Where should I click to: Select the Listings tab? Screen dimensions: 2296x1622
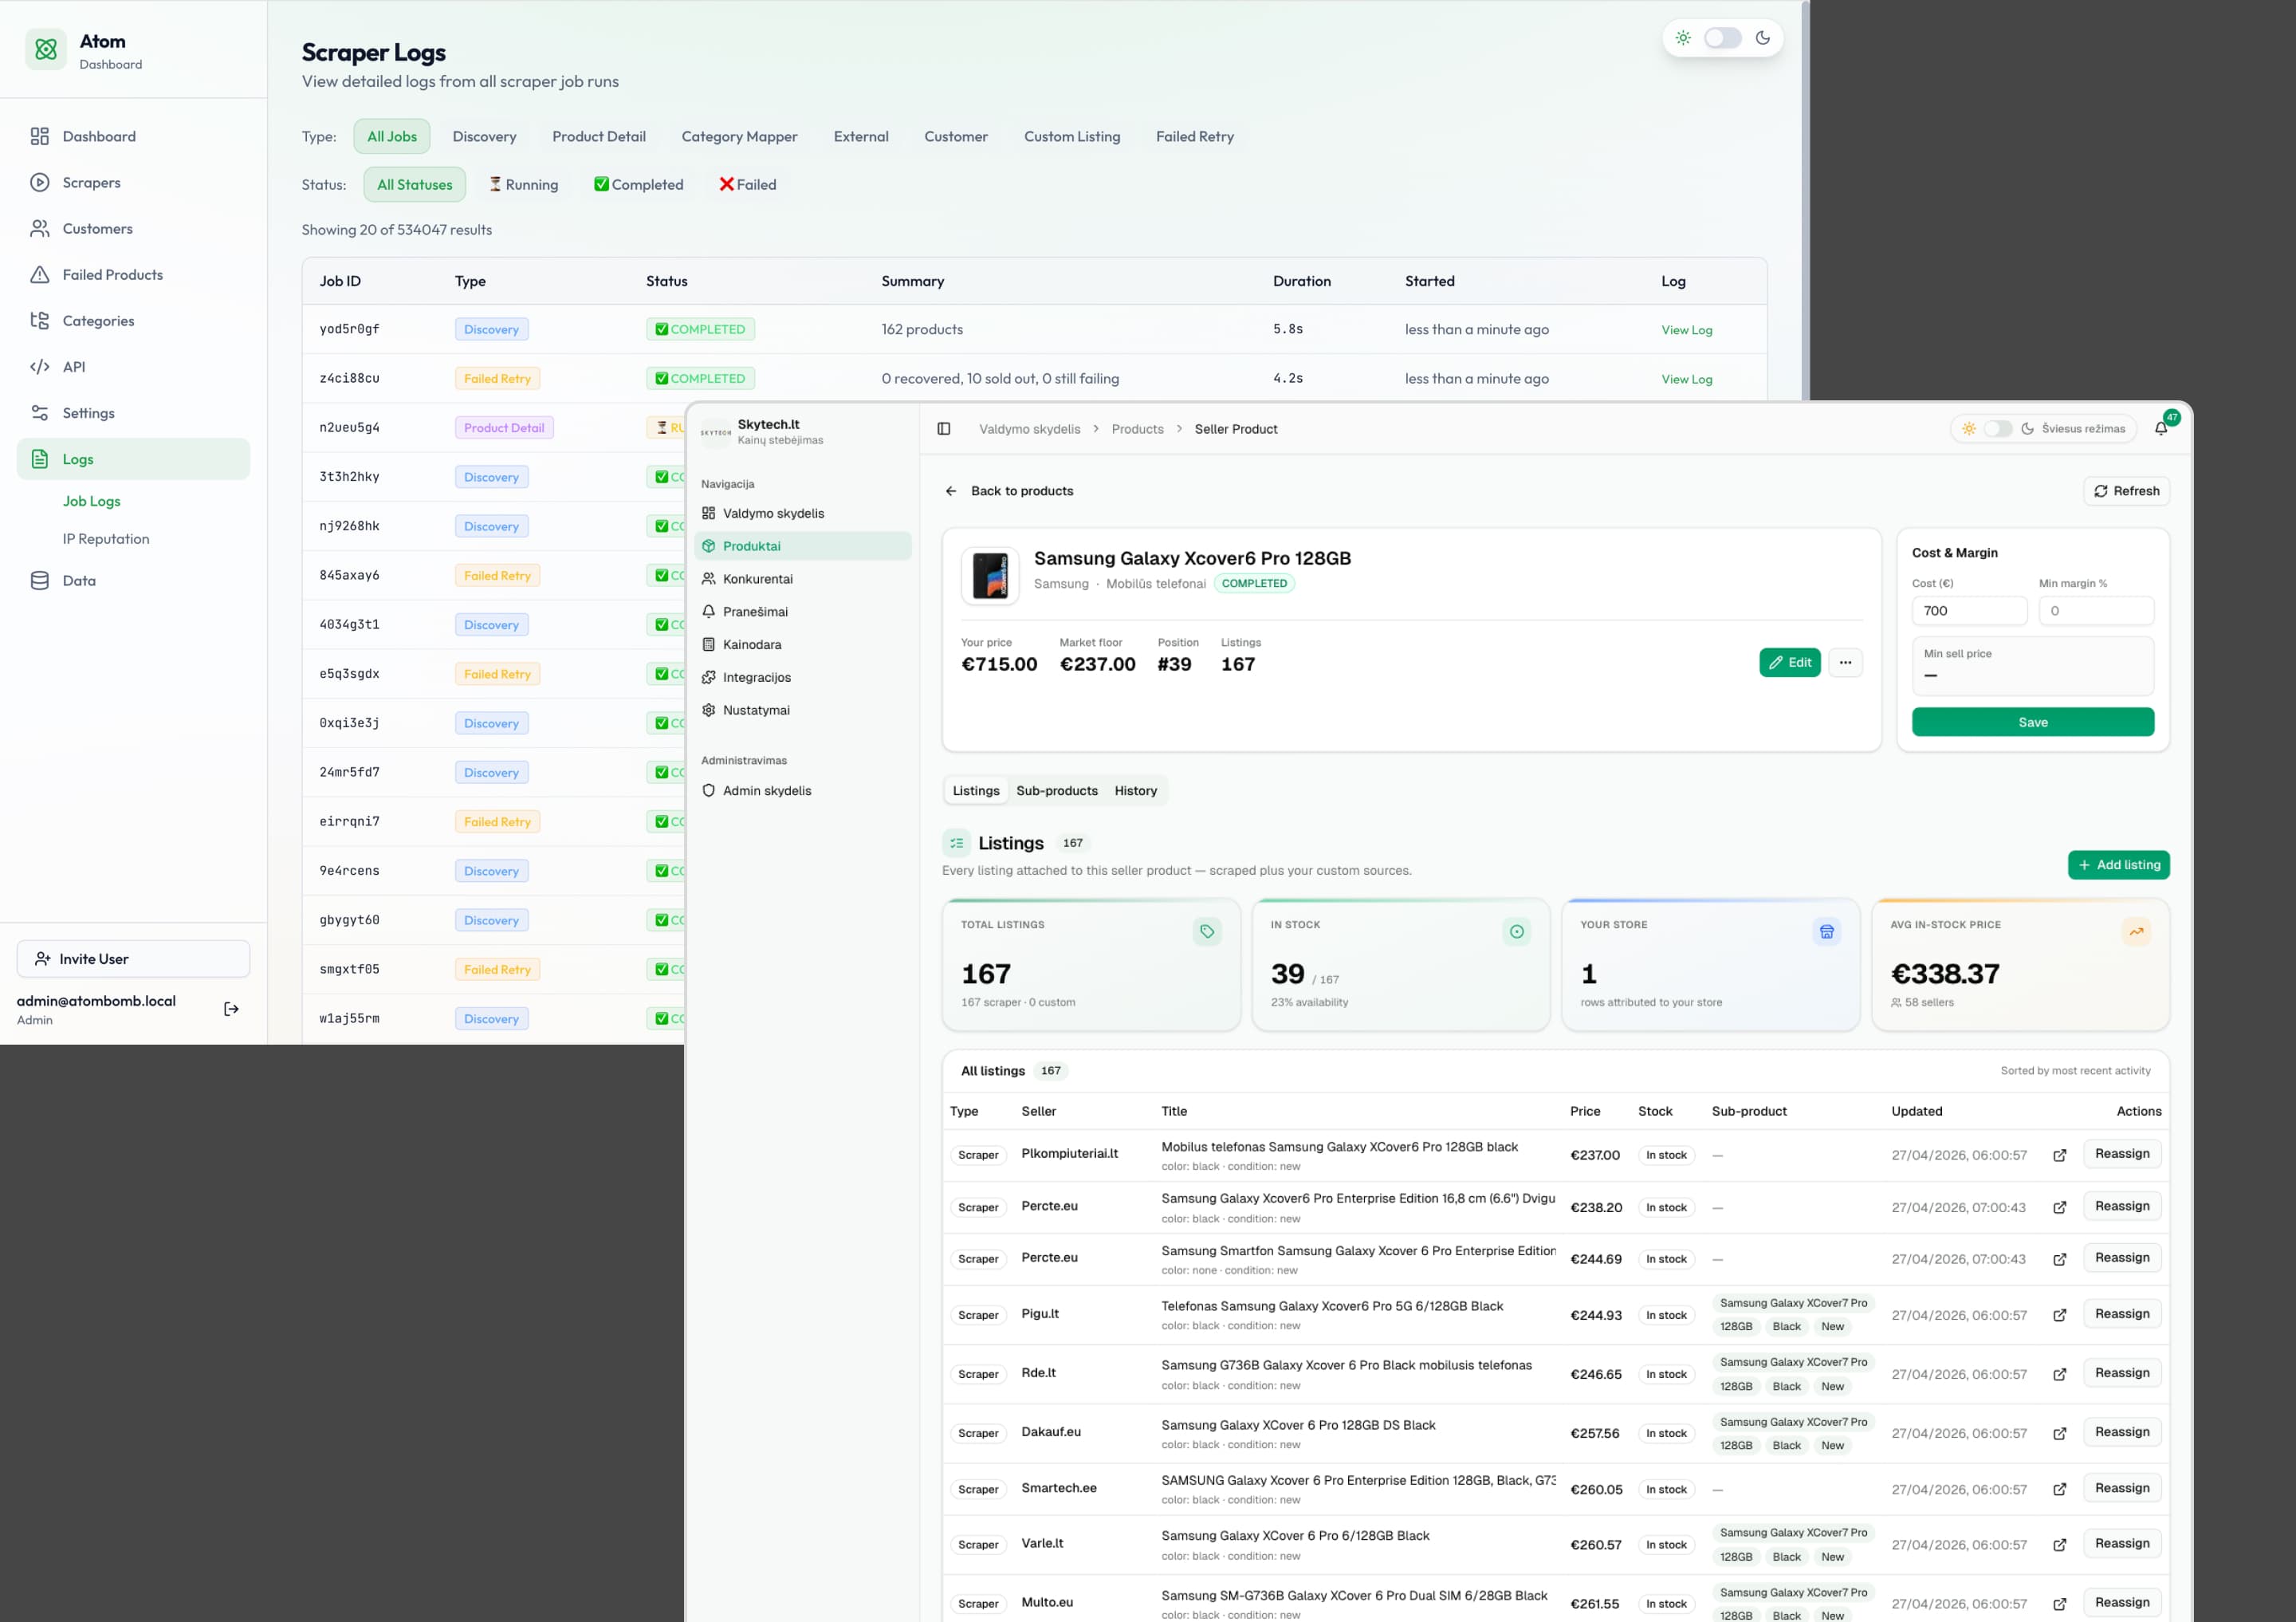coord(976,790)
